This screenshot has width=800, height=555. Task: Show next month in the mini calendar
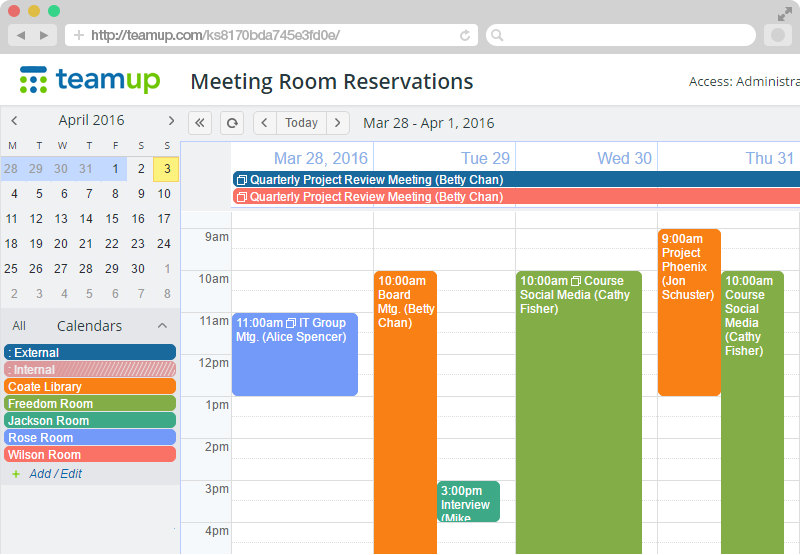pyautogui.click(x=171, y=120)
